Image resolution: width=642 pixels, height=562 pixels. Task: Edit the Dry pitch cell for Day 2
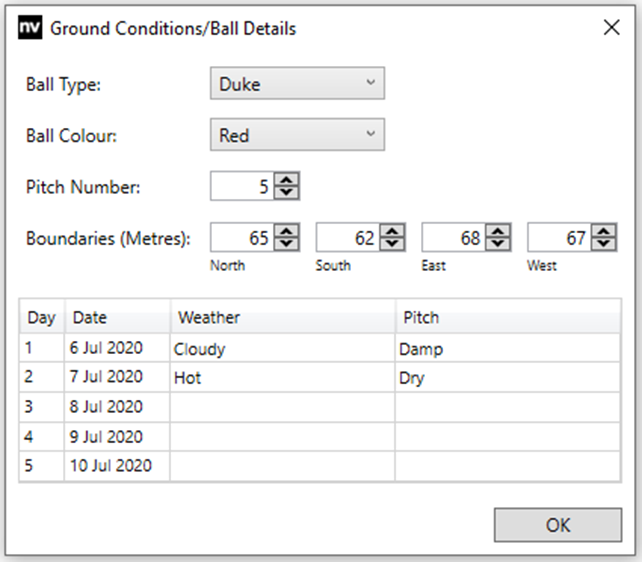(x=507, y=379)
